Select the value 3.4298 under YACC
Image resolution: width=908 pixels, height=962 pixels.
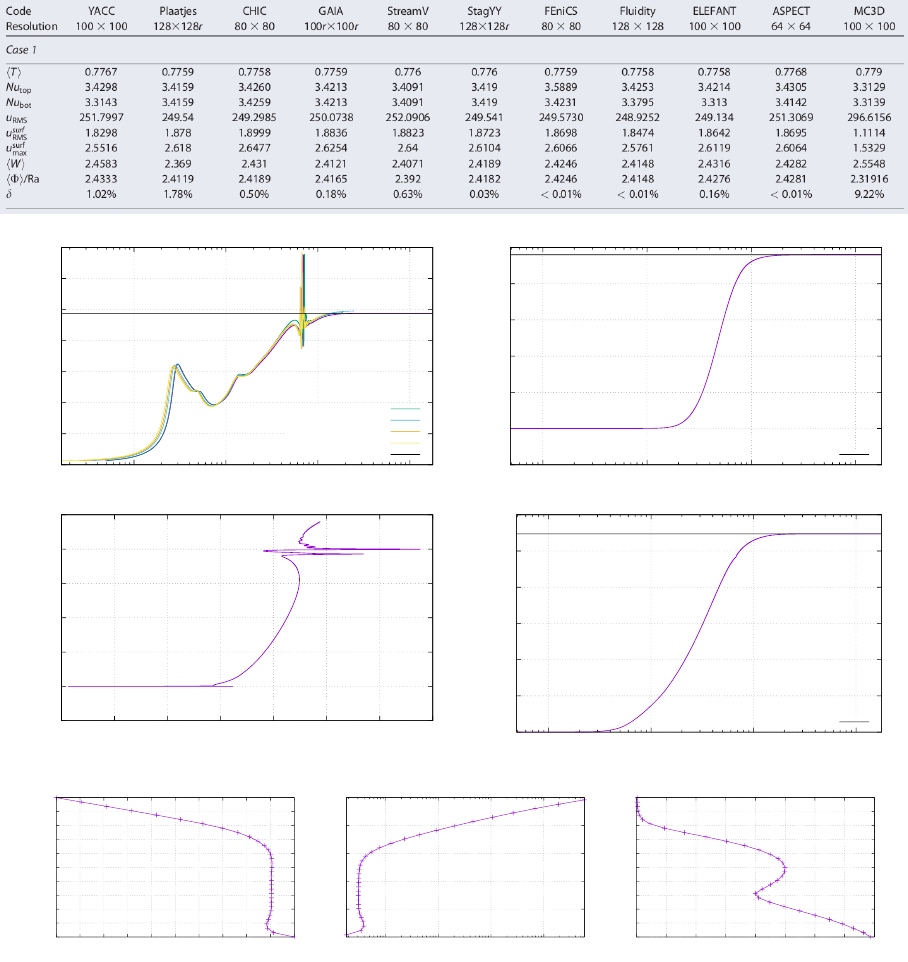(101, 87)
